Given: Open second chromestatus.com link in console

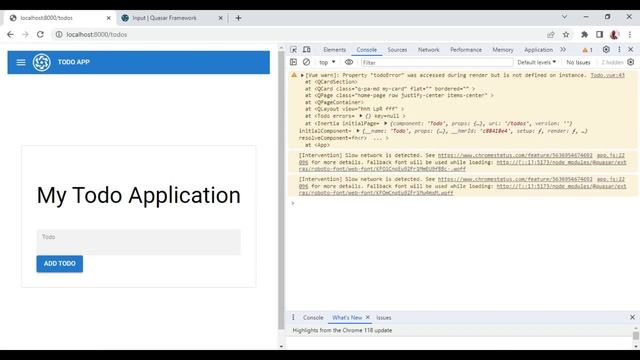Looking at the screenshot, I should point(515,179).
